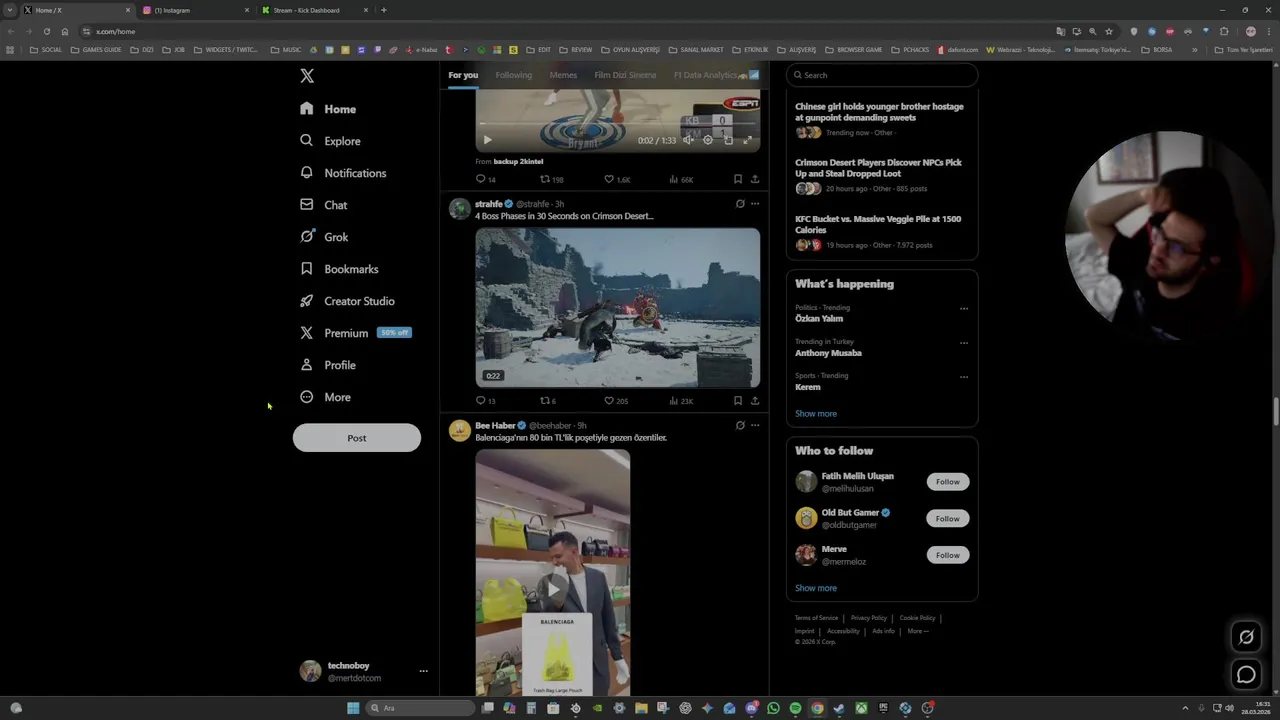Reply to strahfe post
1280x720 pixels.
[485, 400]
